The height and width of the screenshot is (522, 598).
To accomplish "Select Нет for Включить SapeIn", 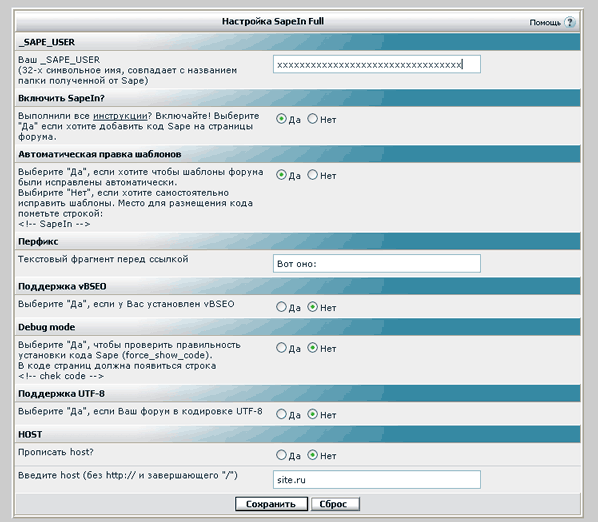I will pyautogui.click(x=312, y=119).
